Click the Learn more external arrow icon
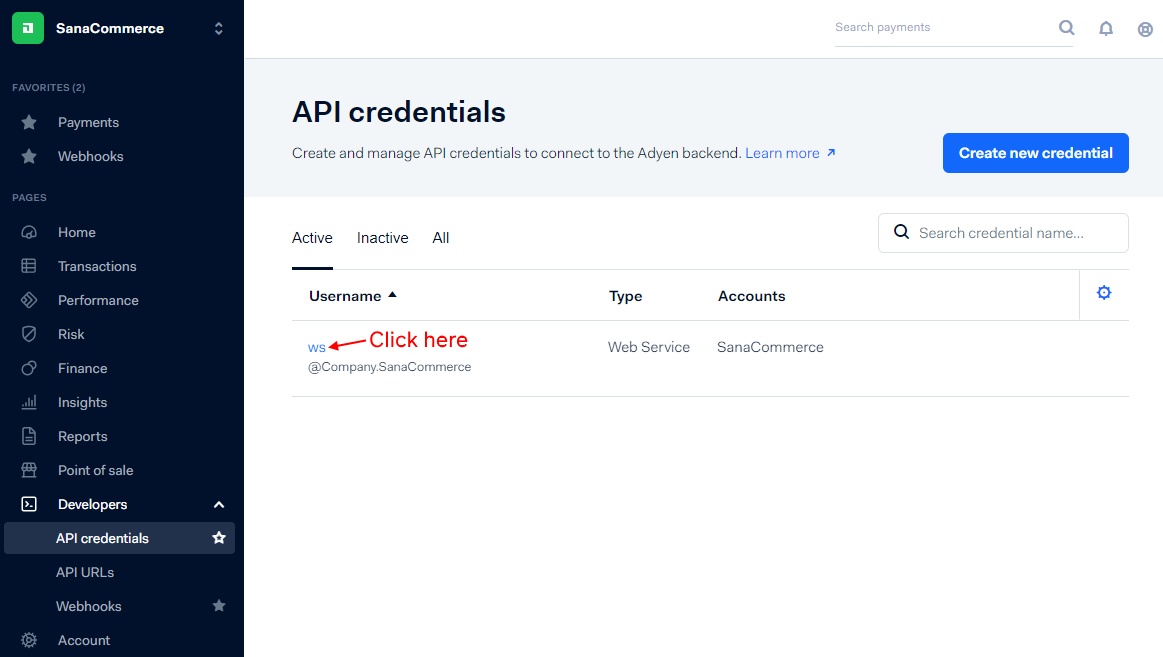 pos(831,152)
